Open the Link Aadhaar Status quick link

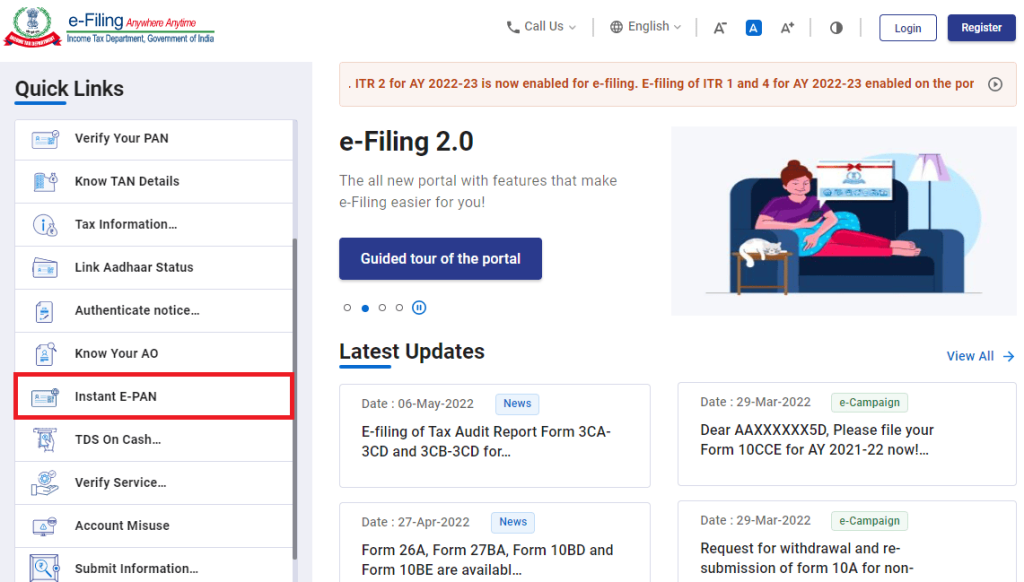154,268
